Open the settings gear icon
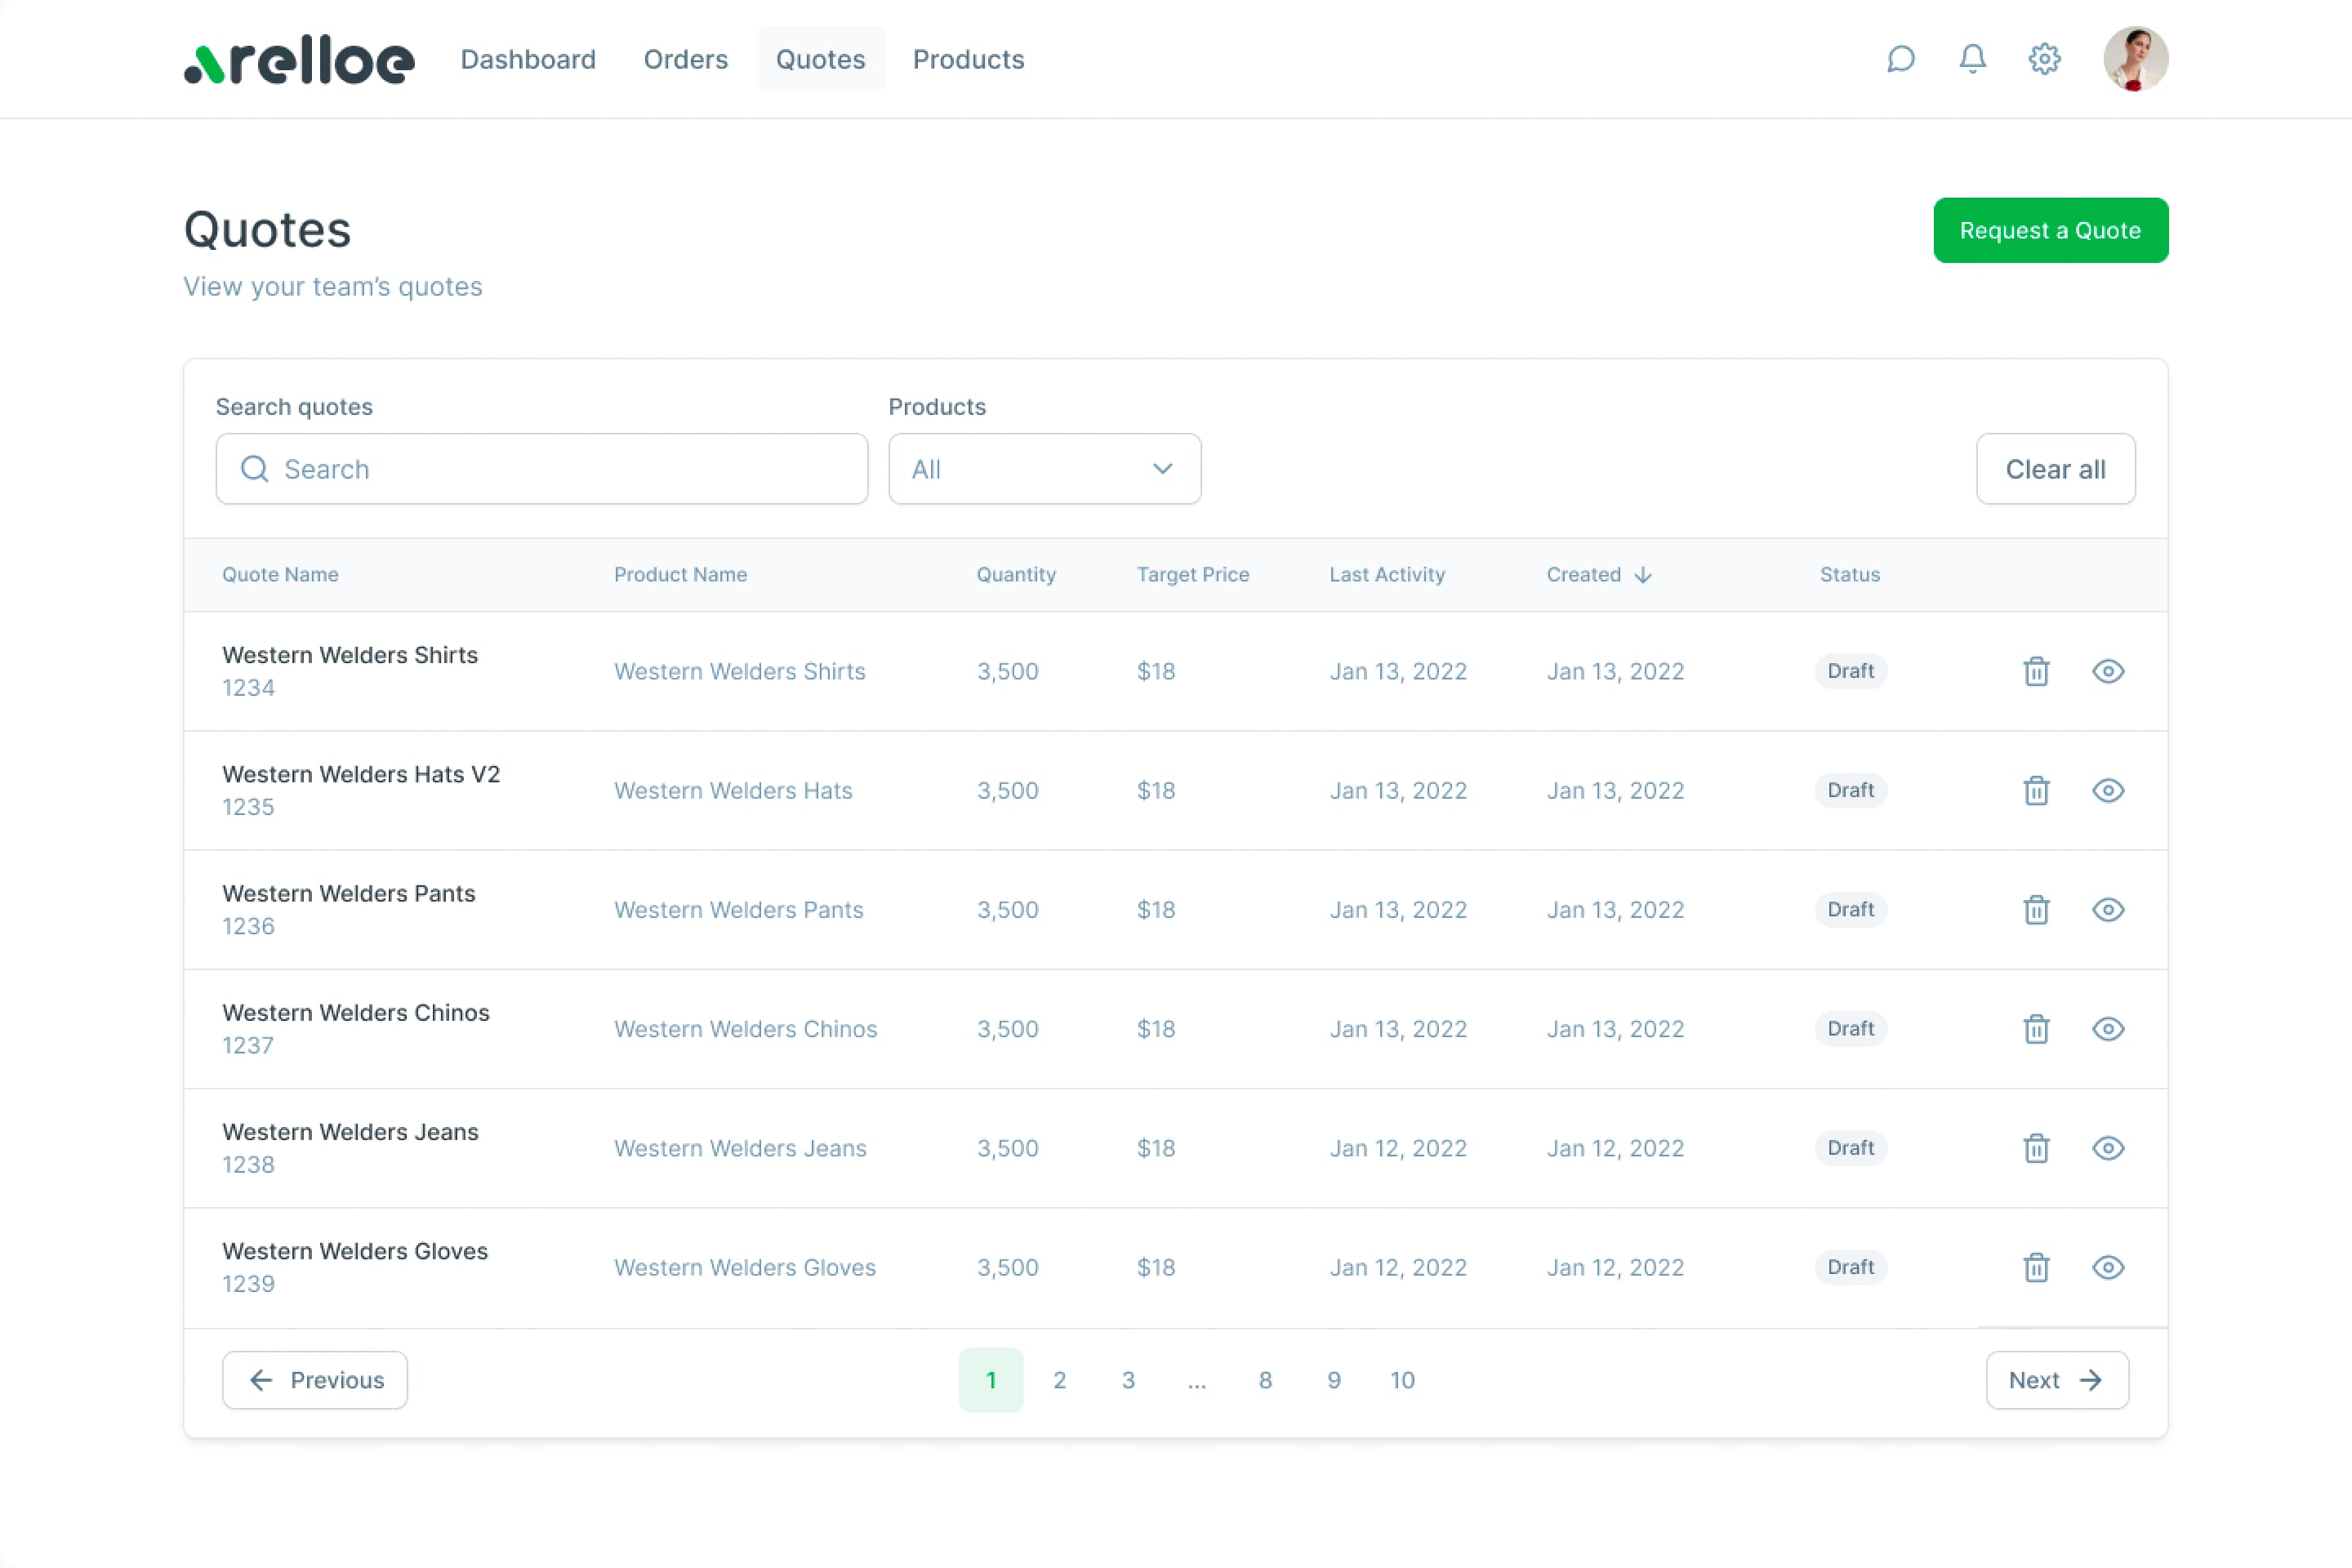 [2044, 59]
